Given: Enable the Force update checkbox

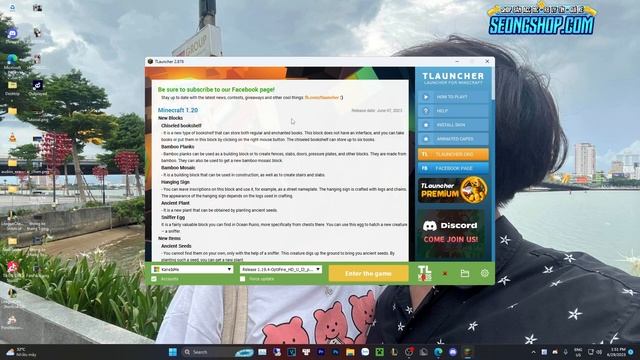Looking at the screenshot, I should 242,279.
